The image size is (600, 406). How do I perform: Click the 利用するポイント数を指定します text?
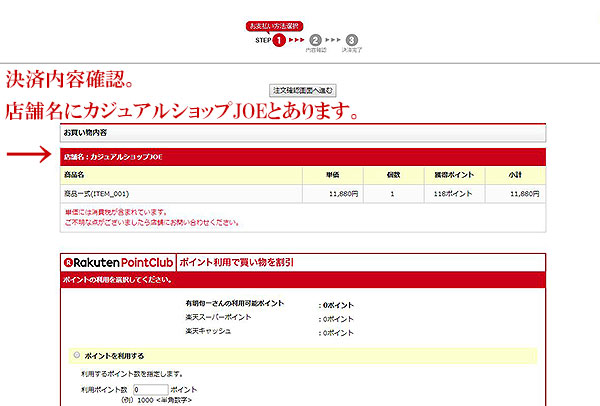tap(132, 374)
